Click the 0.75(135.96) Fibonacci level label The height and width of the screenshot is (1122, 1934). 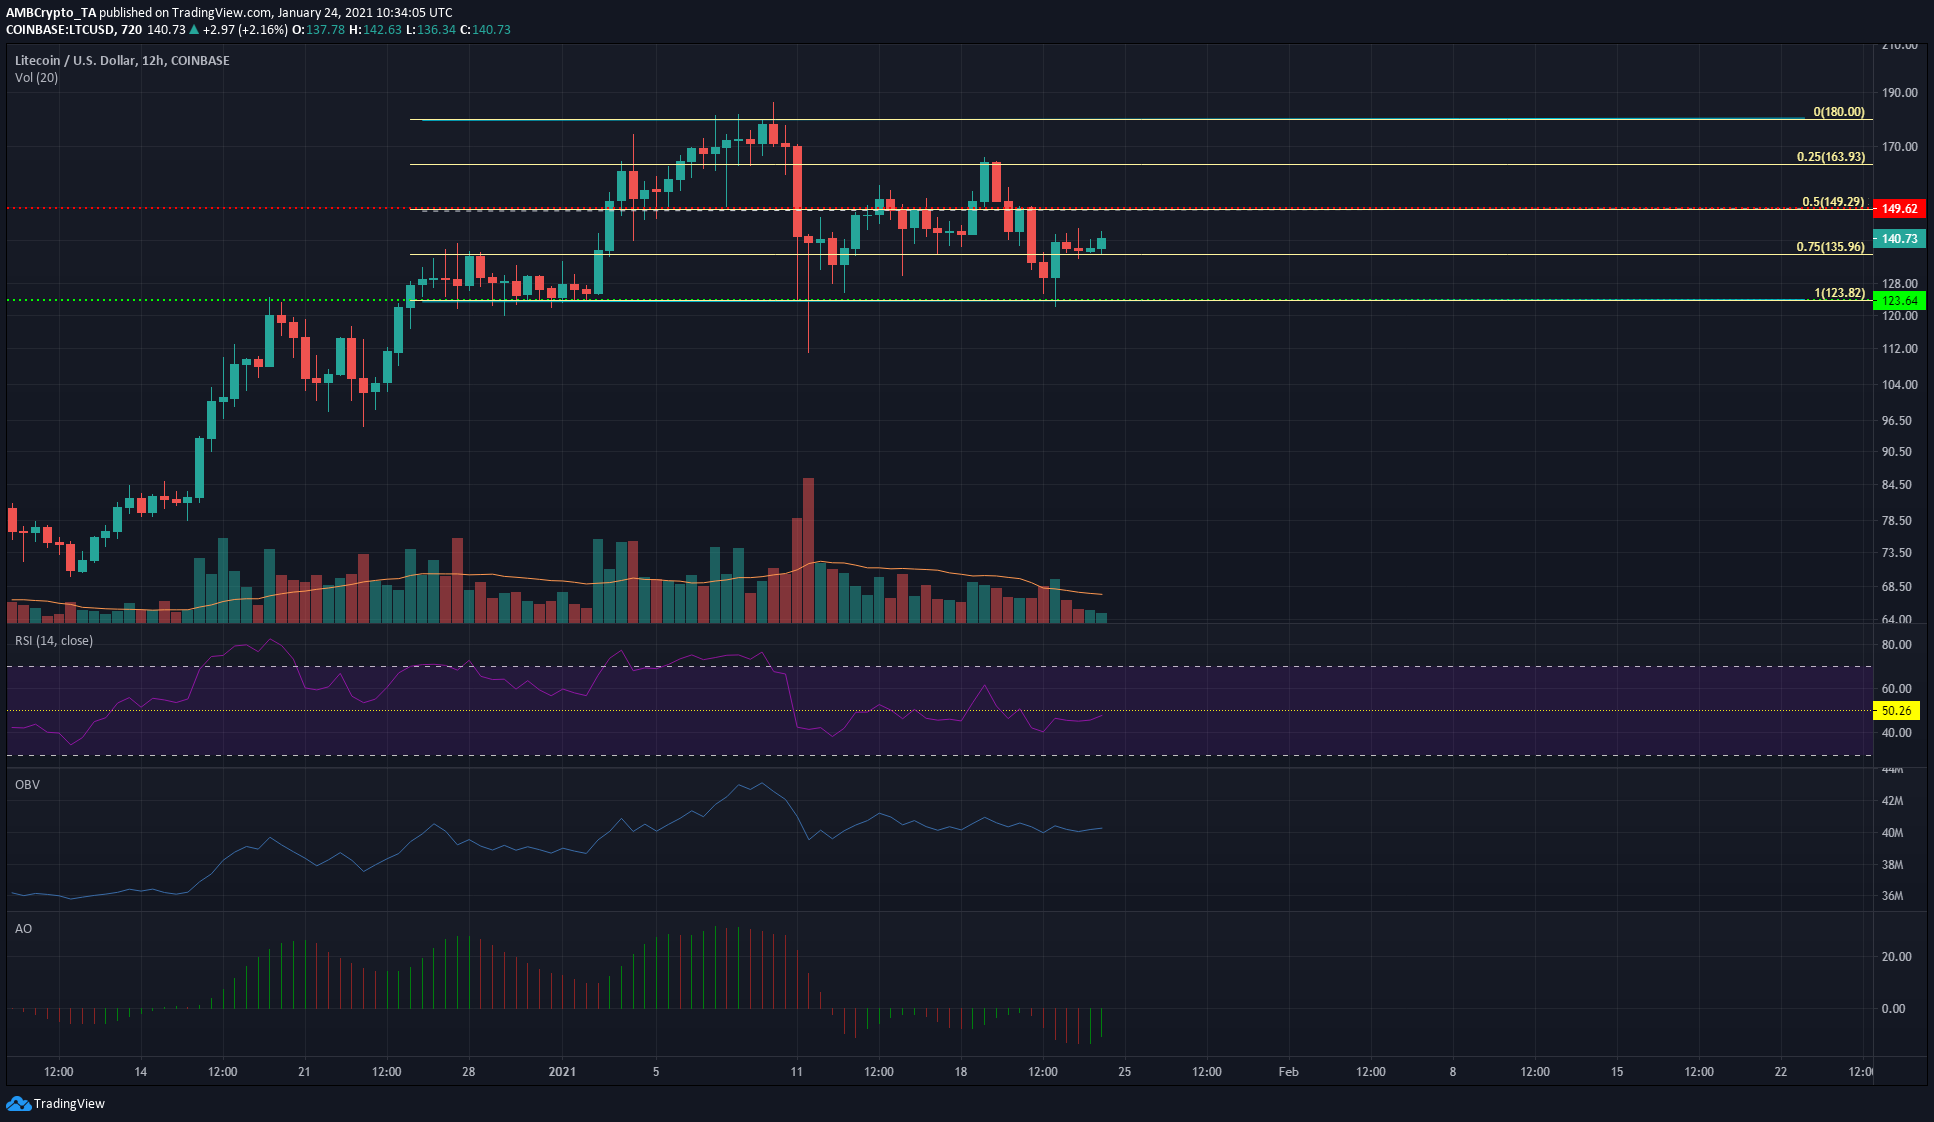(1831, 247)
